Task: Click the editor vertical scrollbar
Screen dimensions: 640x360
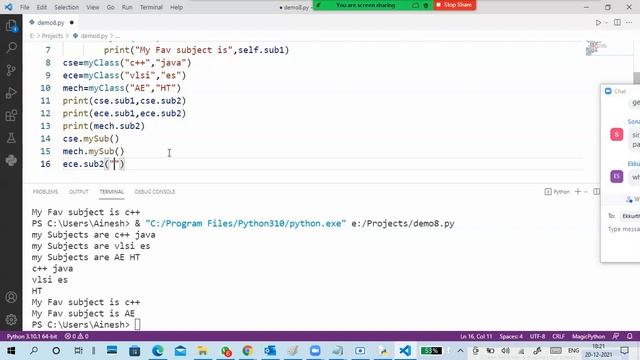Action: point(636,78)
